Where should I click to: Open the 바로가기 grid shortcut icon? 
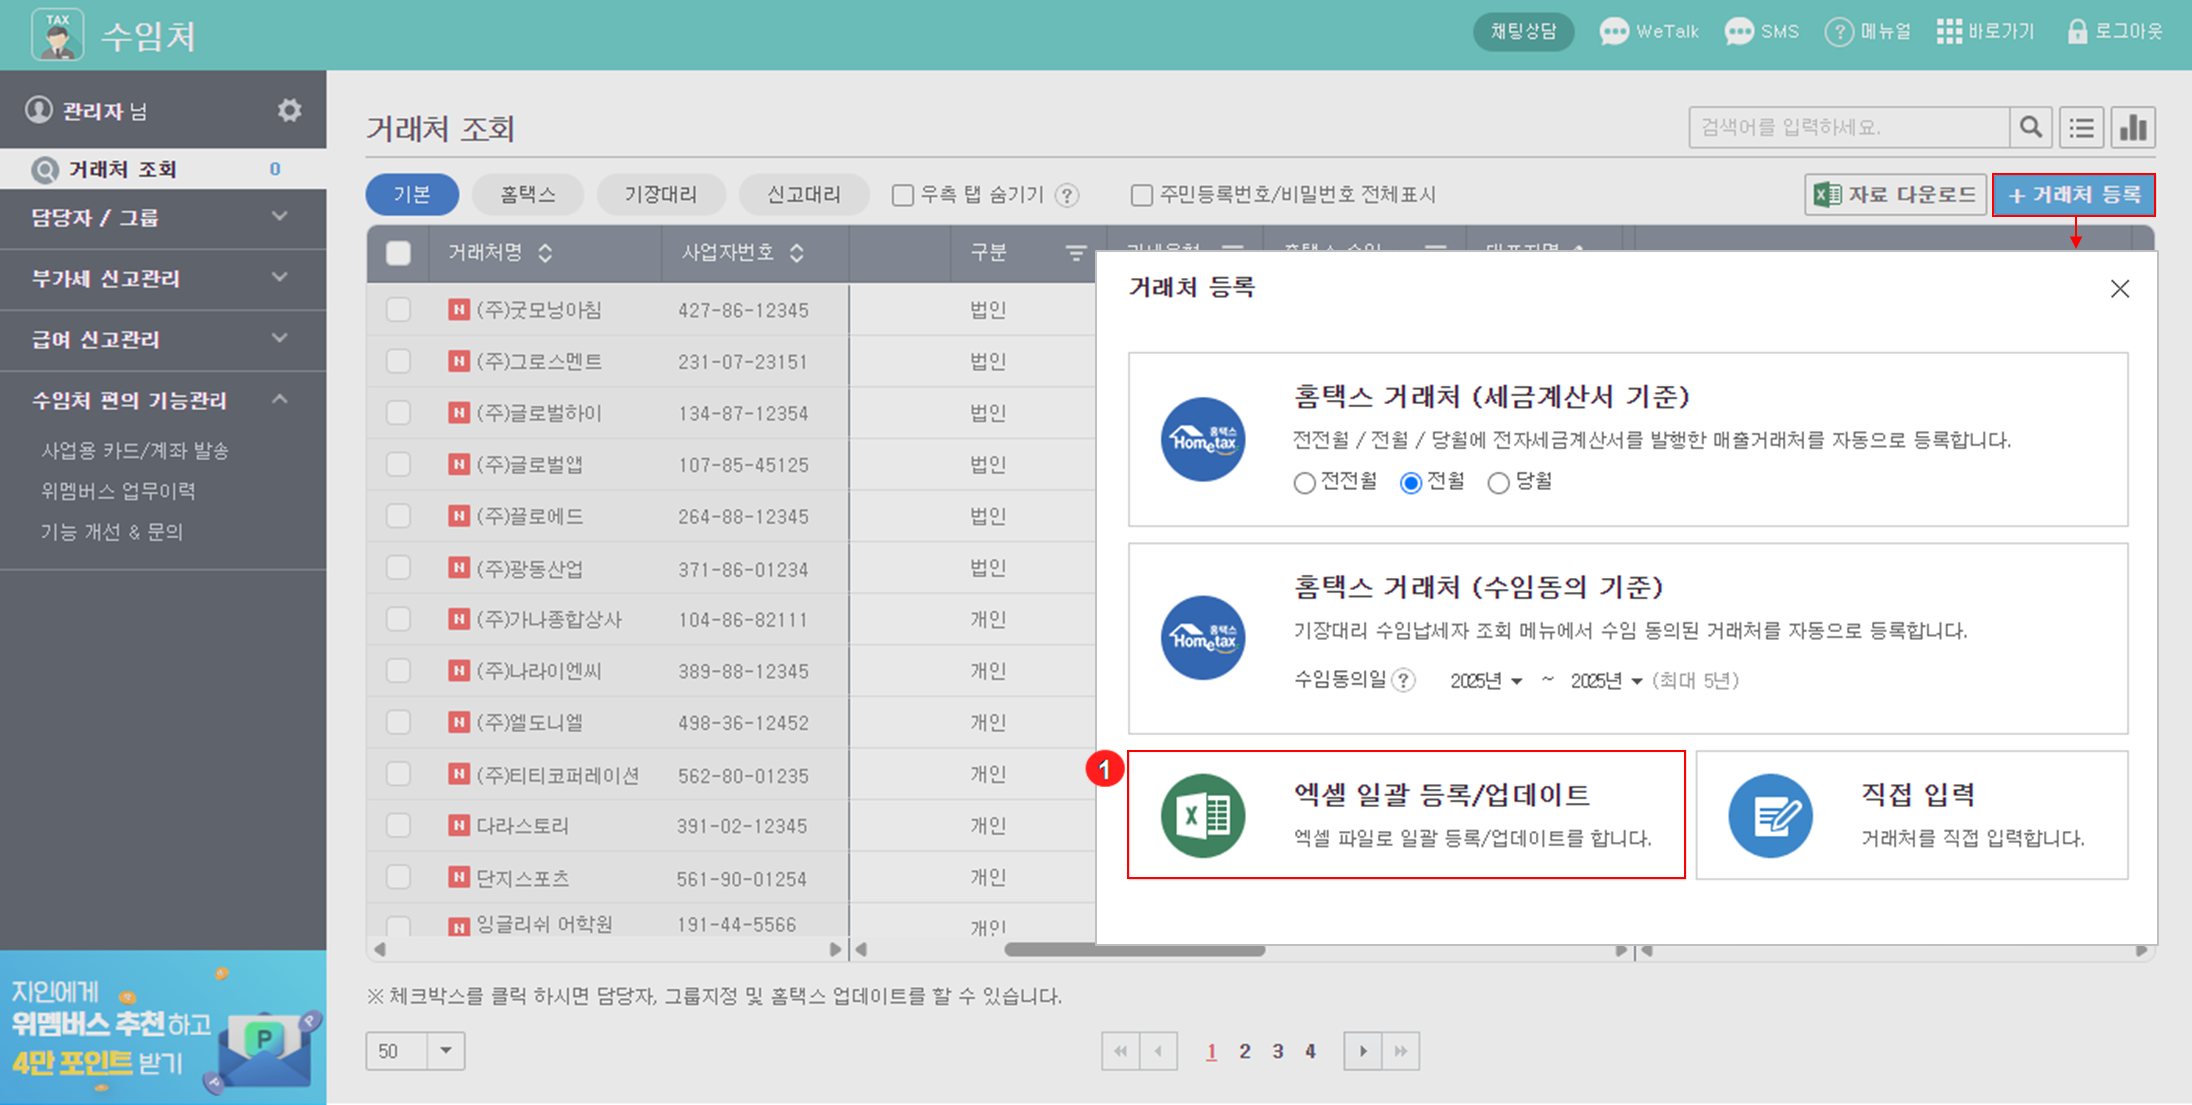[1949, 32]
